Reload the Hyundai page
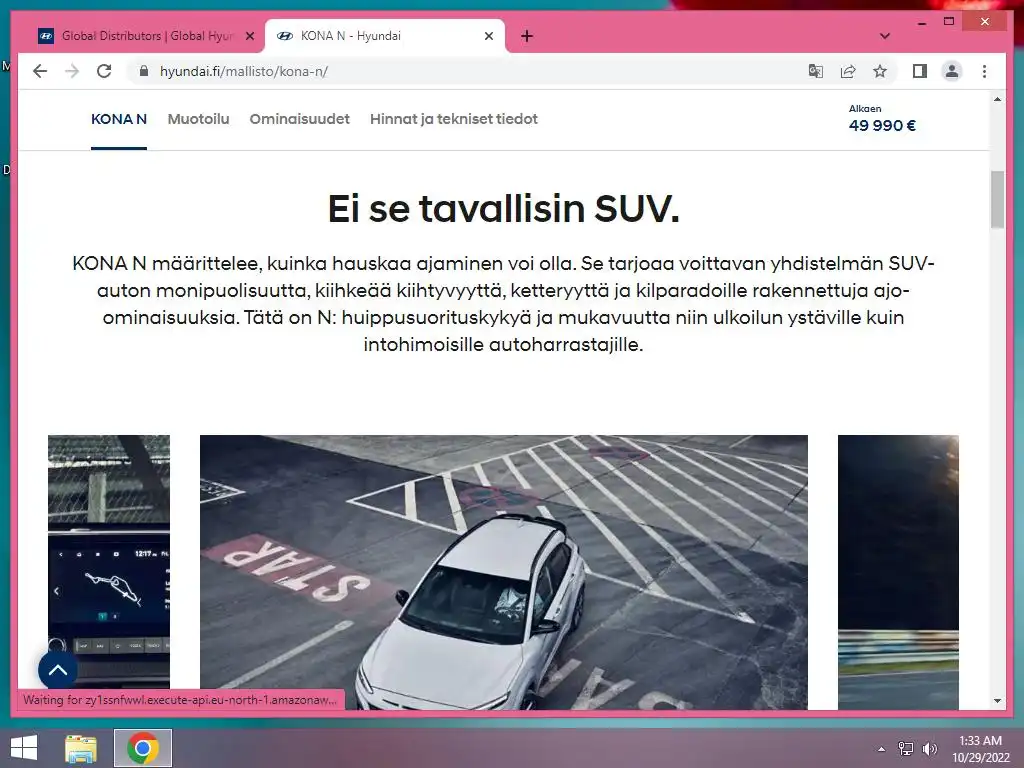This screenshot has height=768, width=1024. 104,71
